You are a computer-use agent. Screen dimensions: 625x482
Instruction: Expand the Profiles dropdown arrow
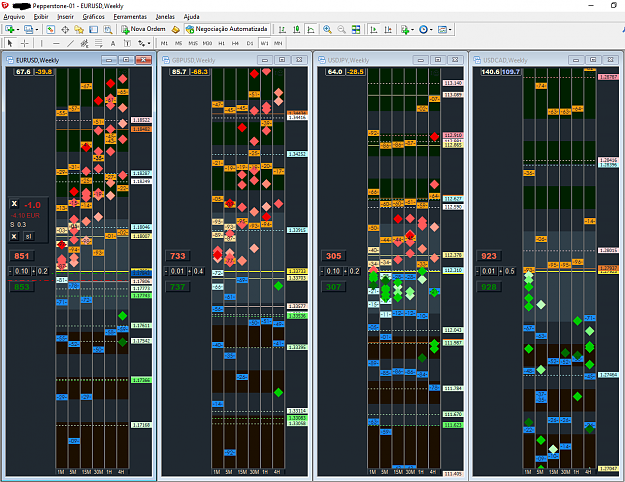pyautogui.click(x=37, y=30)
